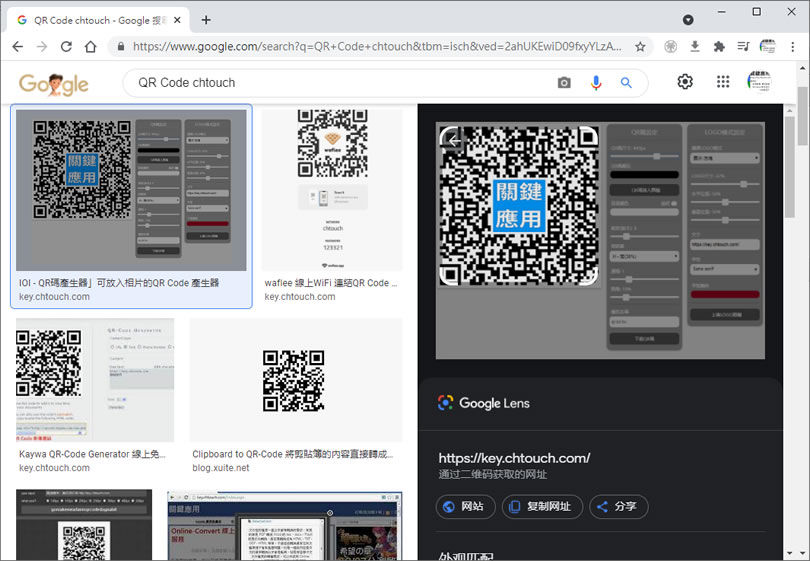
Task: Start voice search with microphone icon
Action: (x=596, y=83)
